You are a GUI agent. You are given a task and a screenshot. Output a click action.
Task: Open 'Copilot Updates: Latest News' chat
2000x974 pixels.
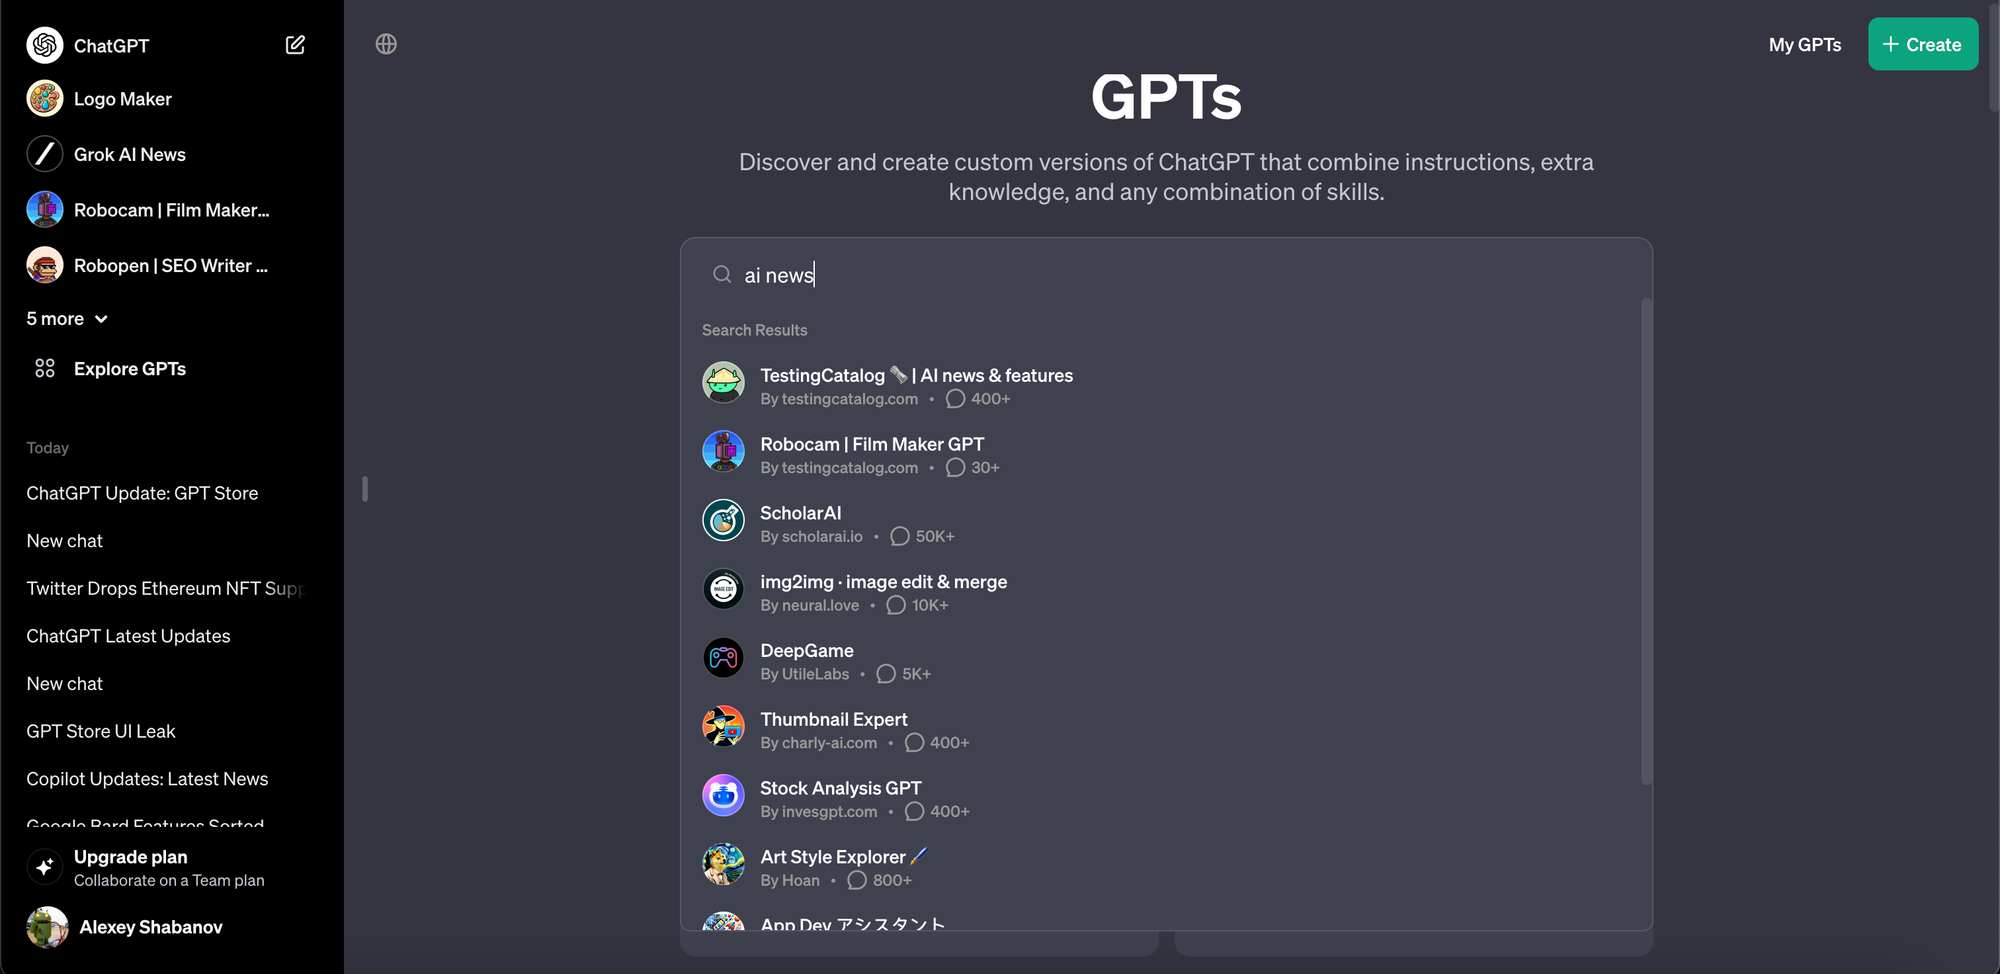pos(147,779)
